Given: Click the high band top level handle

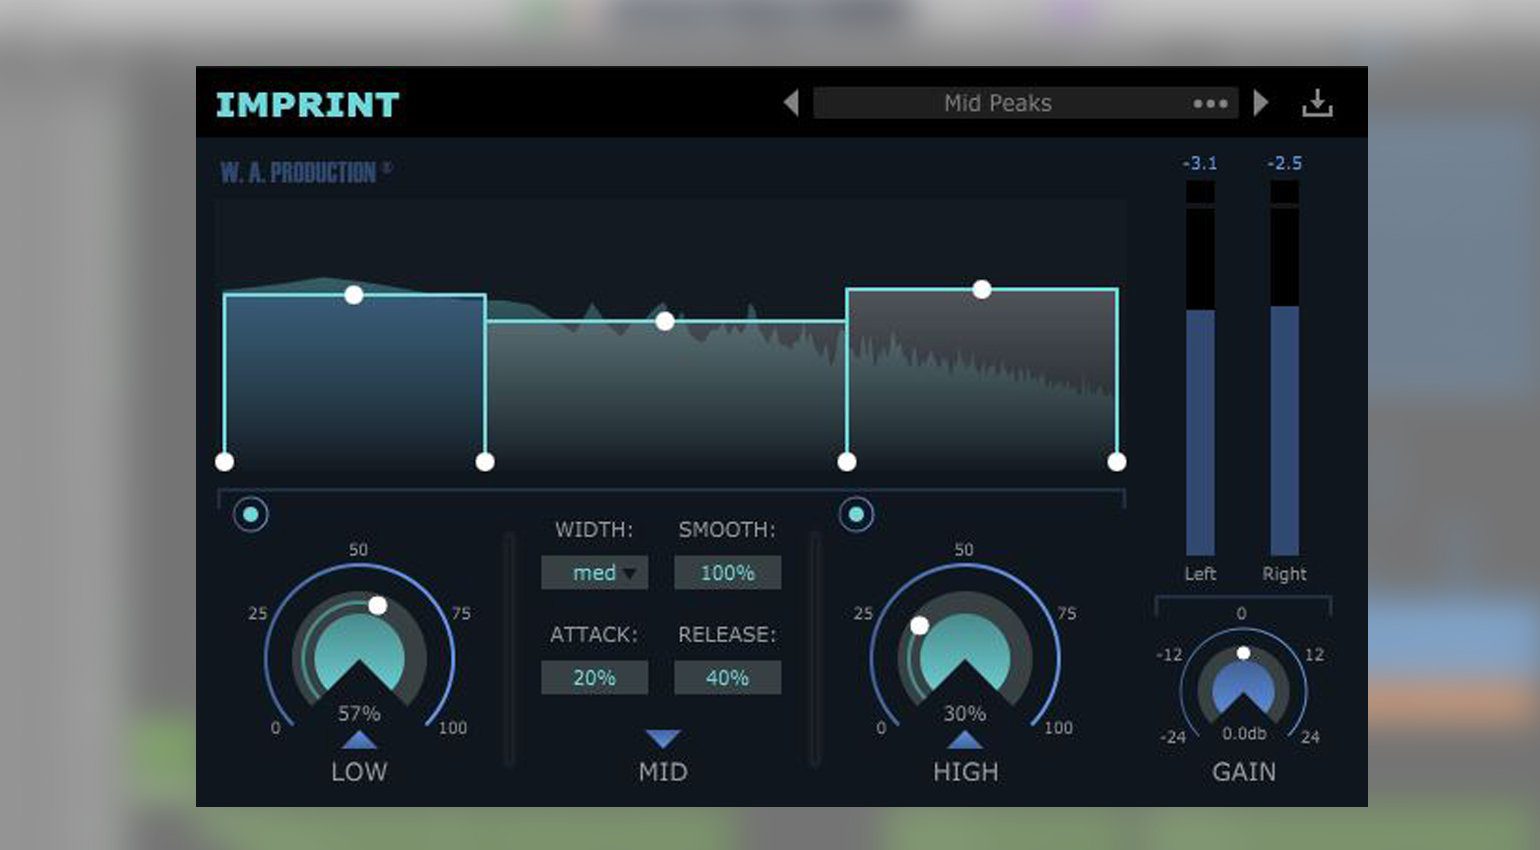Looking at the screenshot, I should [982, 289].
